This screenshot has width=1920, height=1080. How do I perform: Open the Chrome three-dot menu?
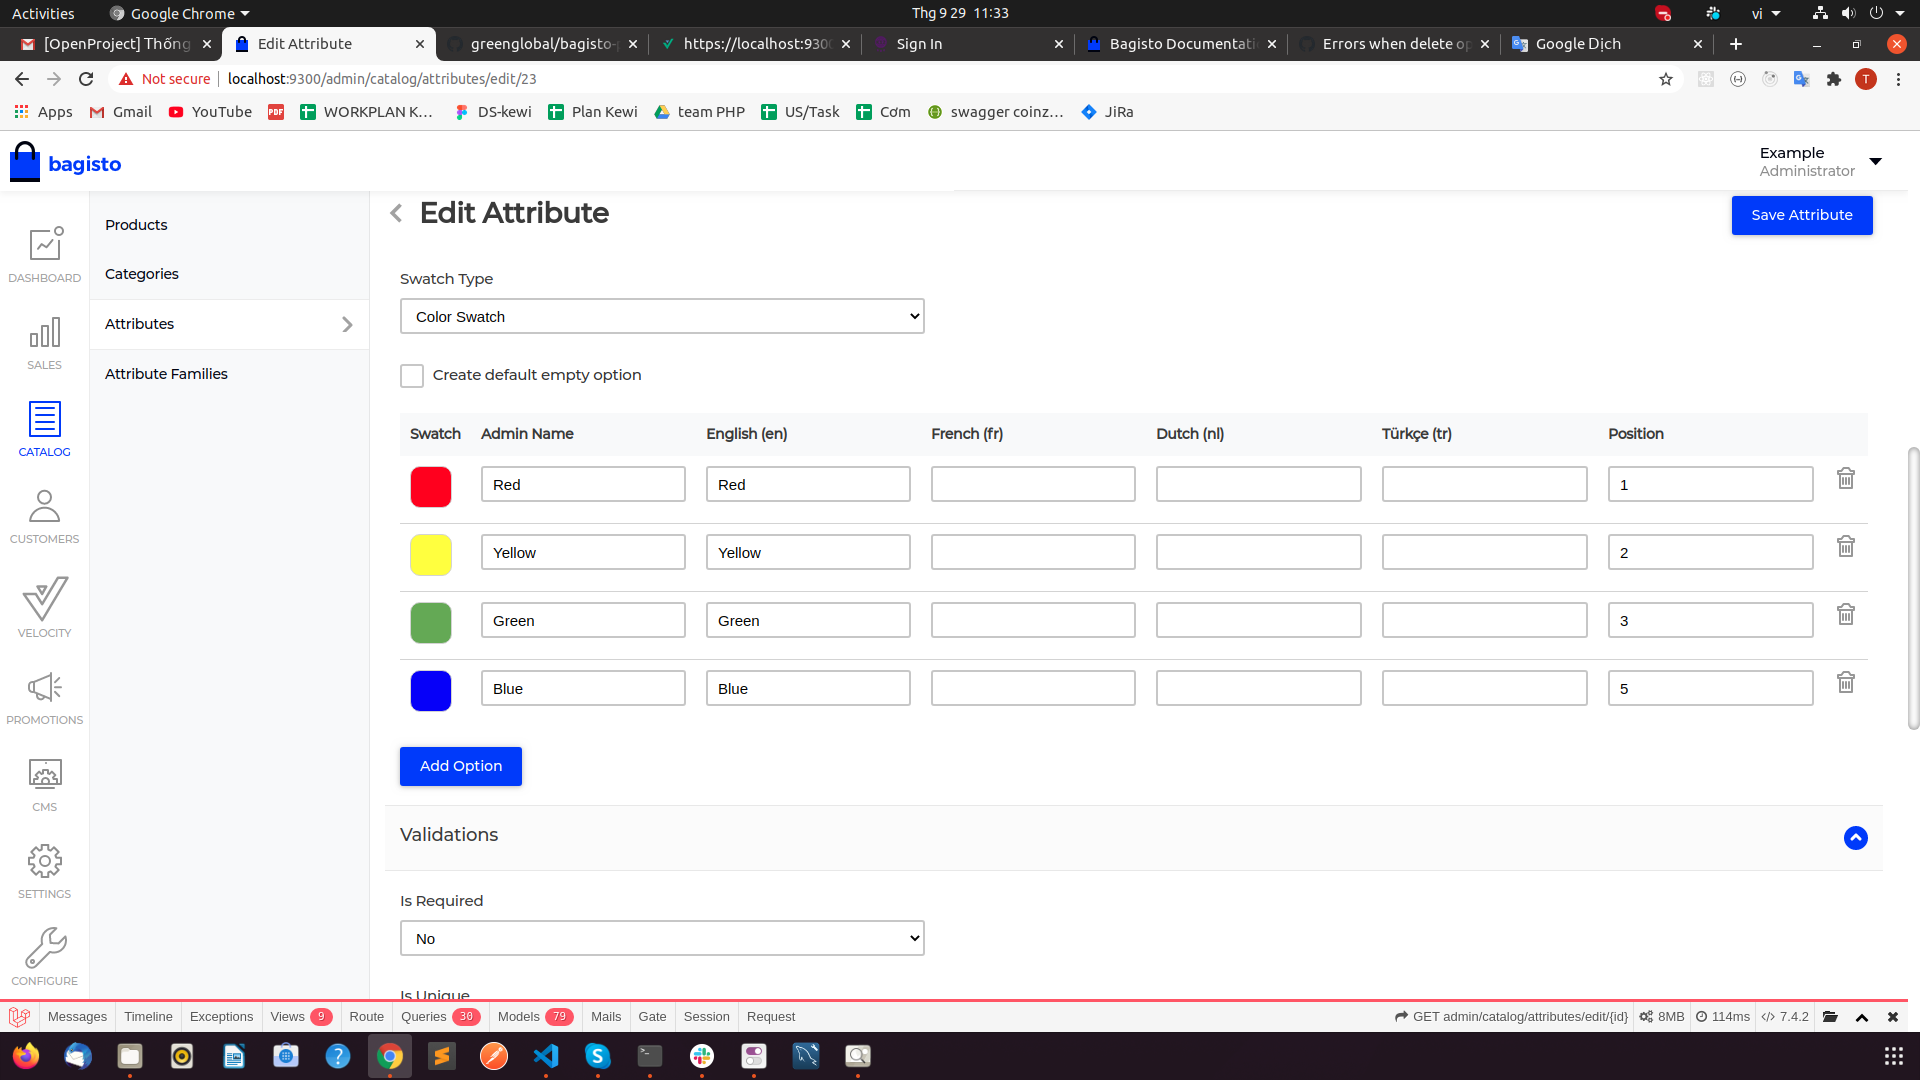[1898, 79]
